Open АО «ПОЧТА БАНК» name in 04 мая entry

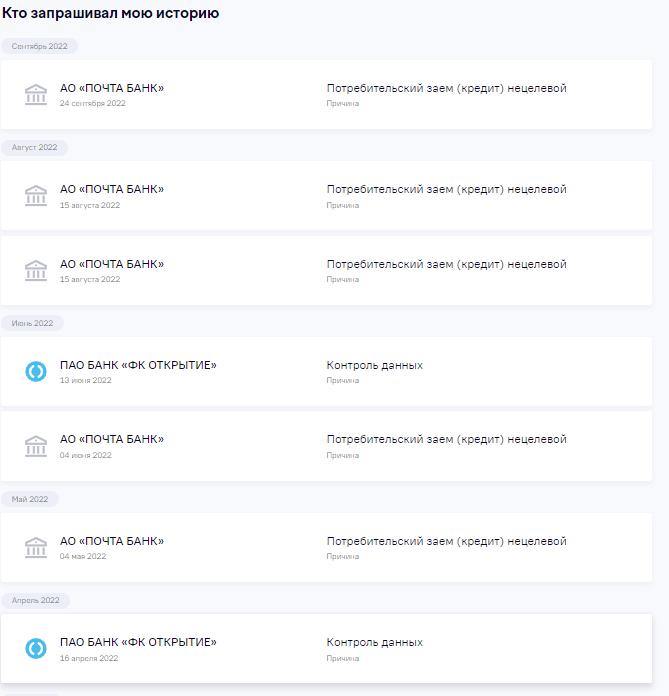(x=111, y=541)
